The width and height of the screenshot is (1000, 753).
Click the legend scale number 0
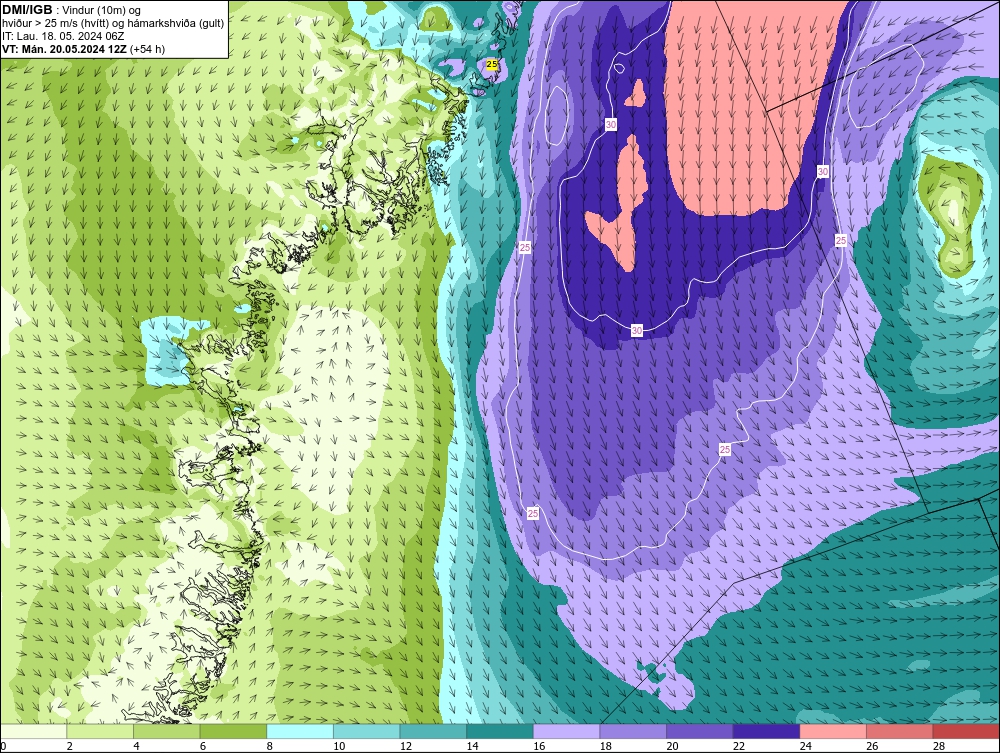coord(3,746)
